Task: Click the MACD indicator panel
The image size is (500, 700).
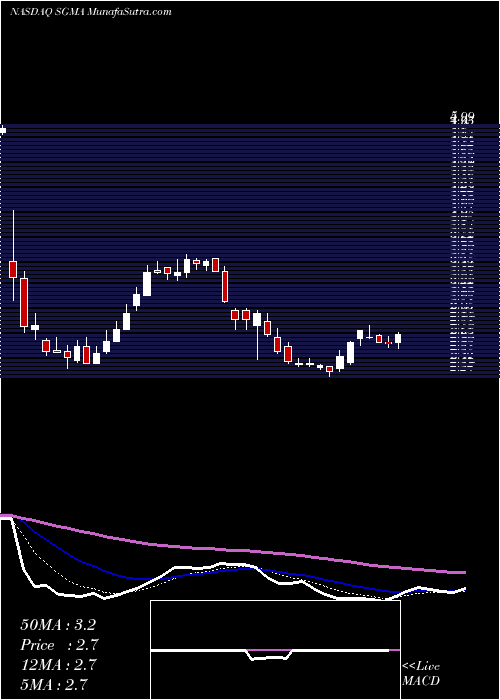Action: click(x=275, y=650)
